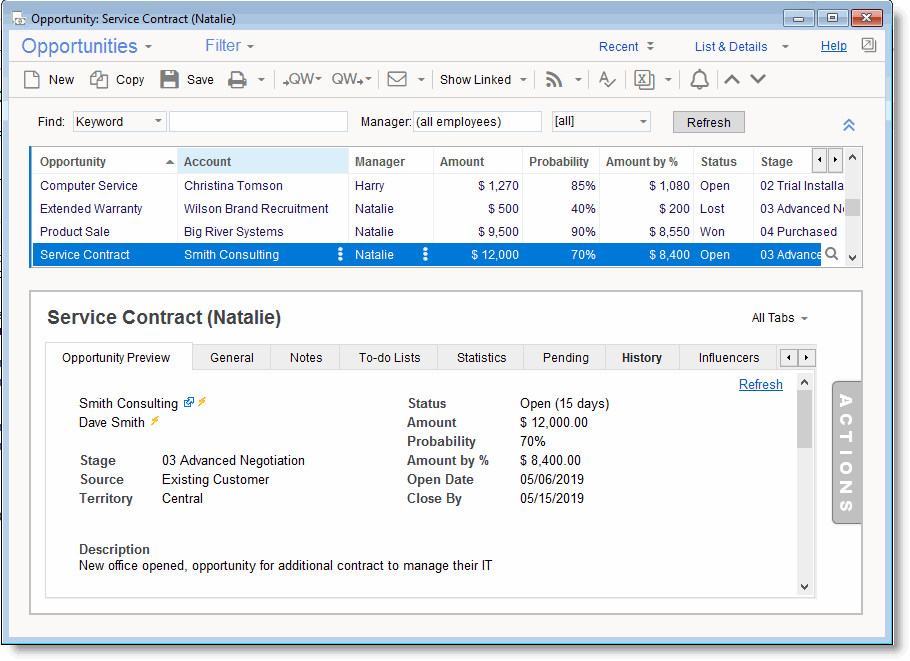This screenshot has width=910, height=661.
Task: Collapse the search panel with double chevron
Action: click(848, 125)
